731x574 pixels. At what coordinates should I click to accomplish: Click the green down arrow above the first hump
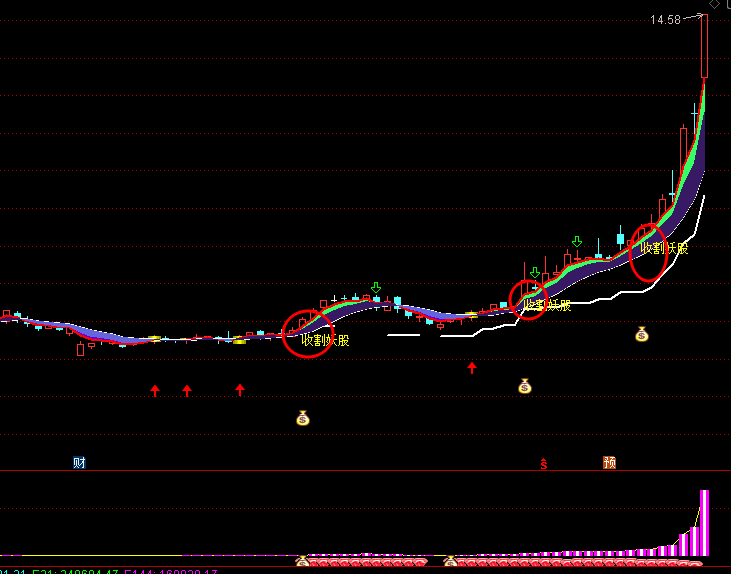pos(376,287)
